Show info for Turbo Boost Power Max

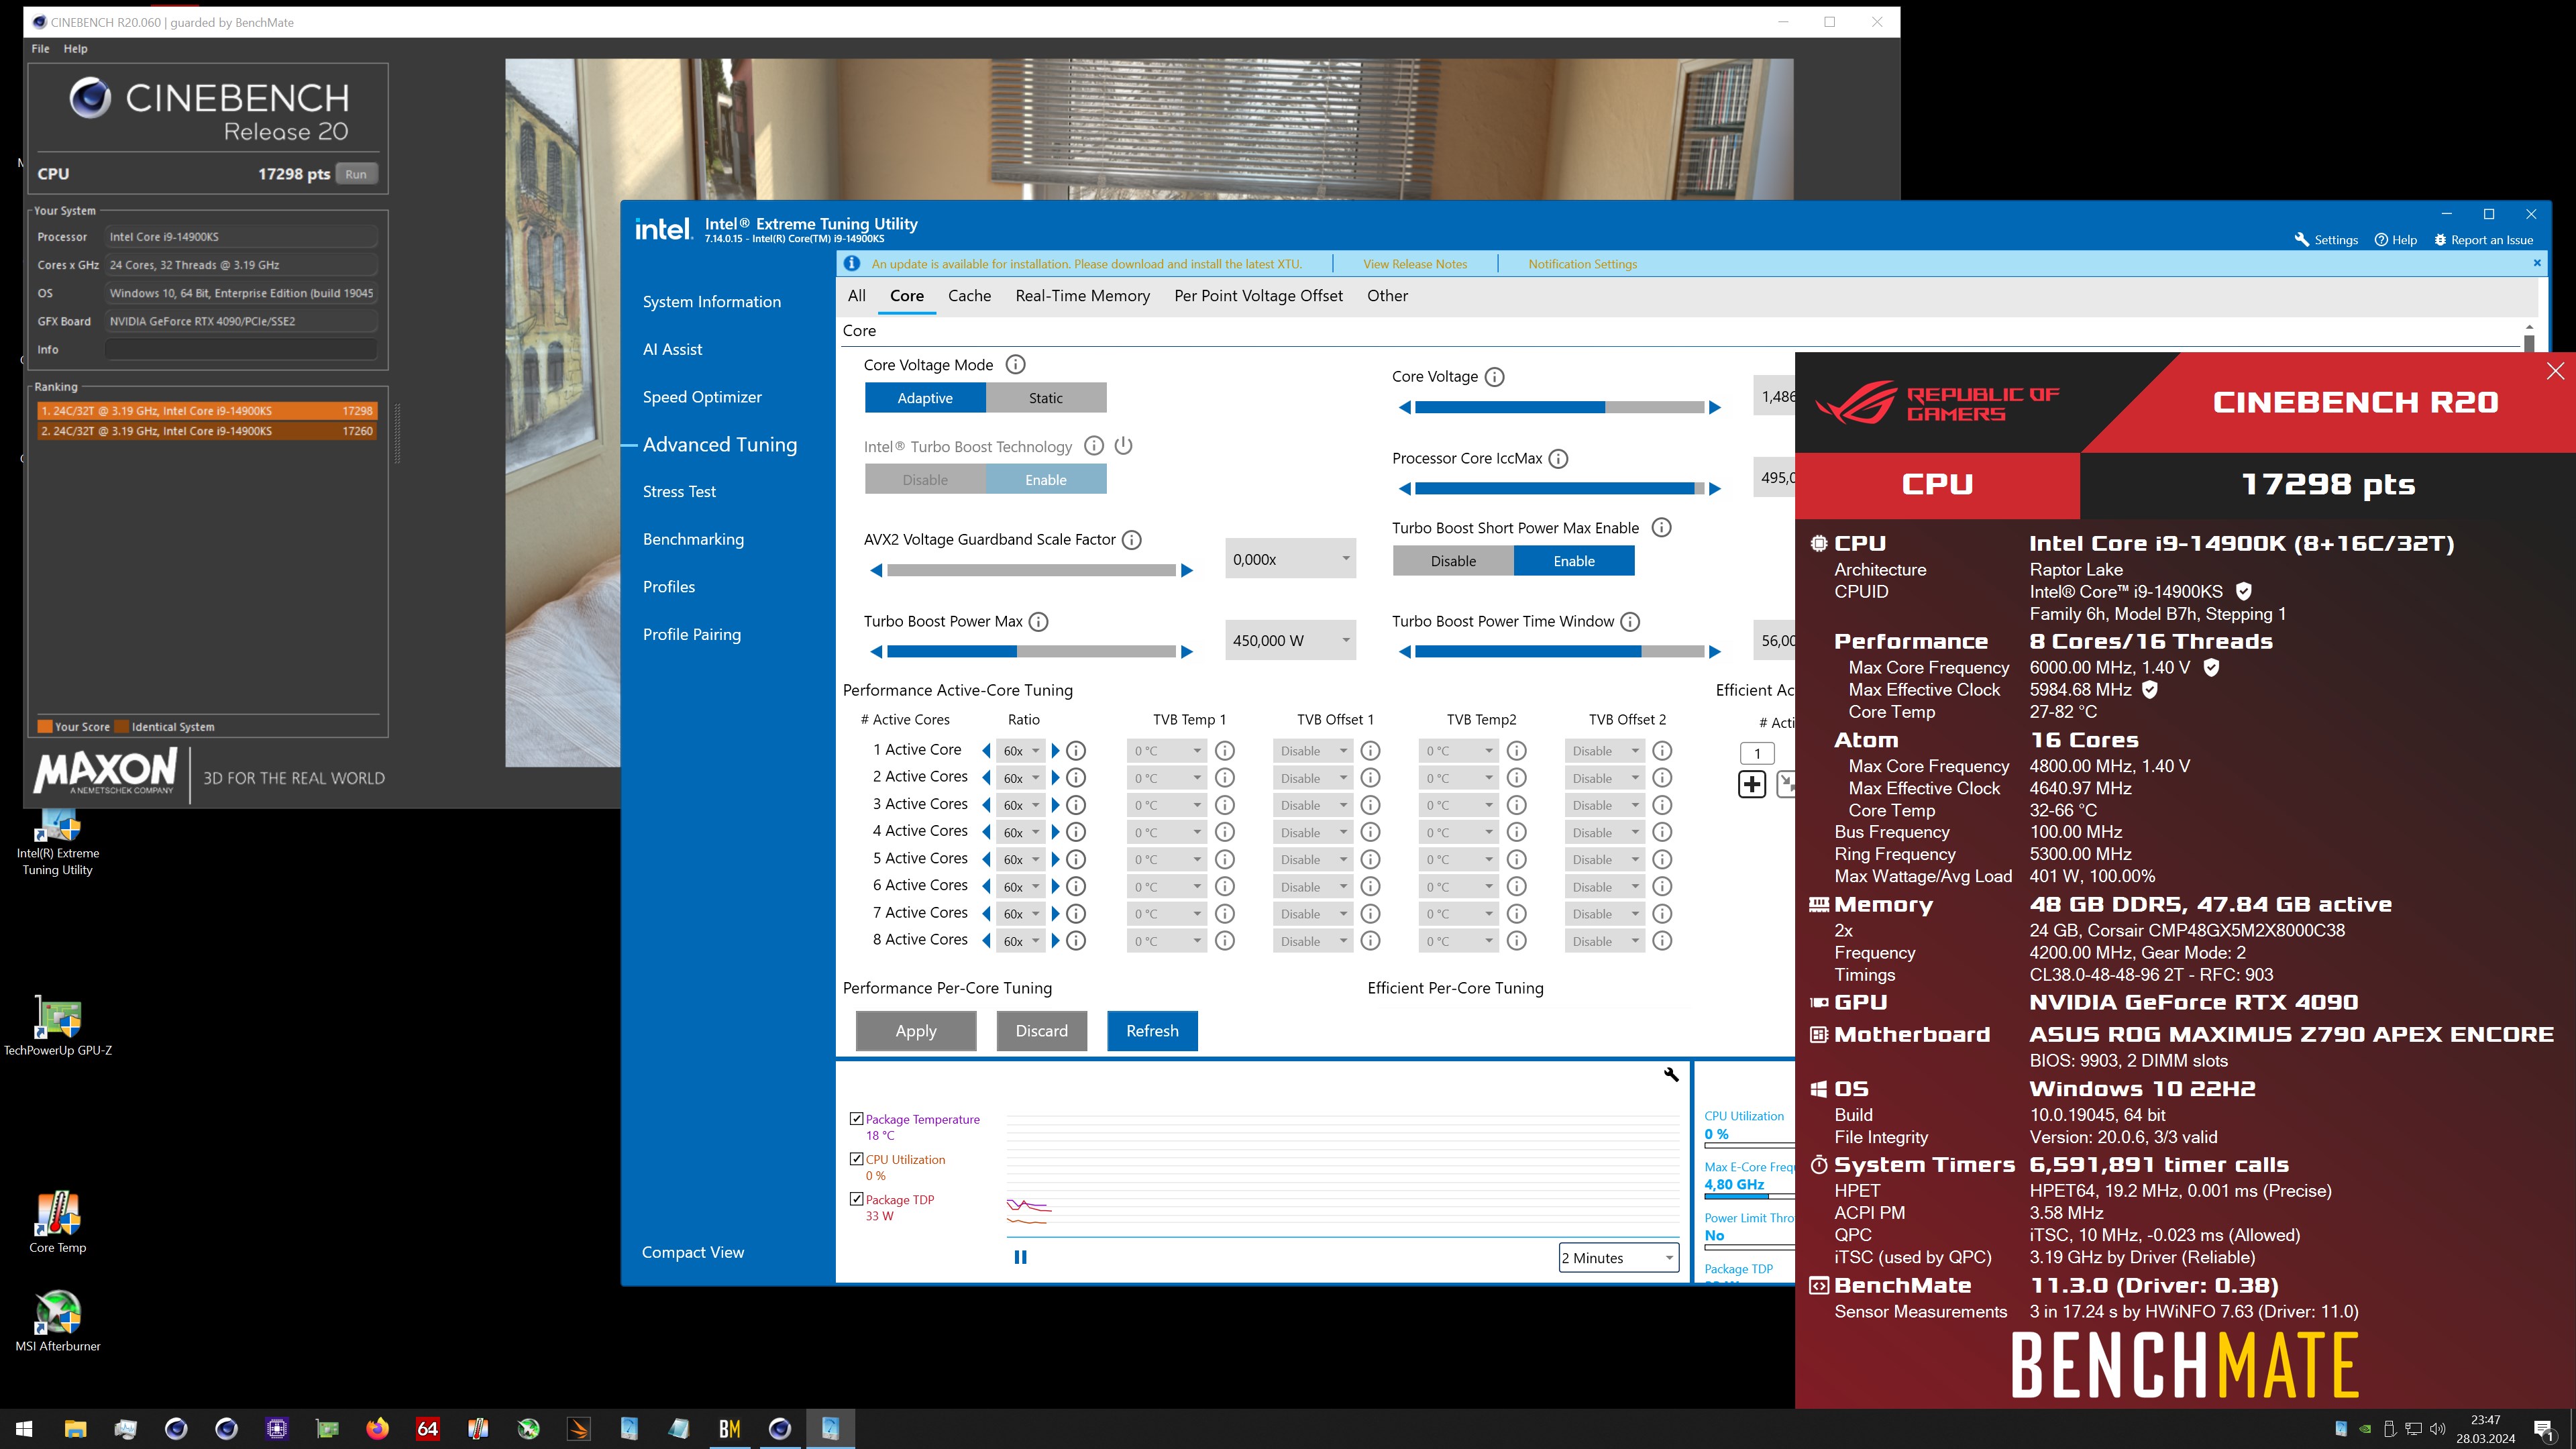[1038, 622]
